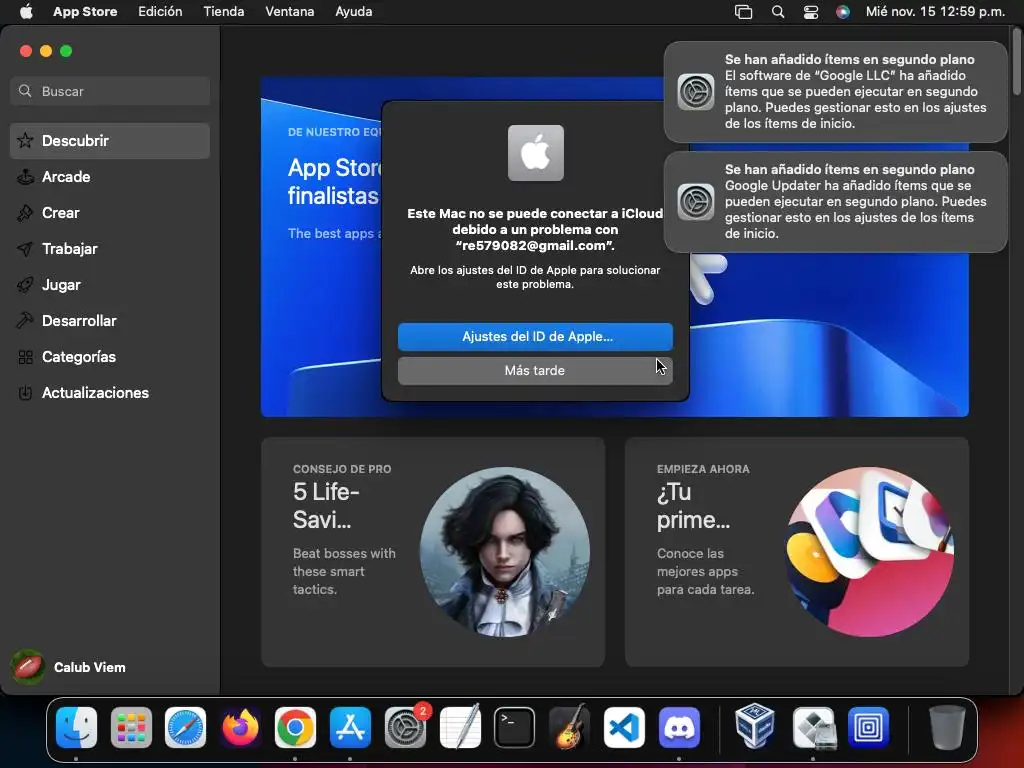Click the Apple logo icon in the dialog

pyautogui.click(x=536, y=153)
